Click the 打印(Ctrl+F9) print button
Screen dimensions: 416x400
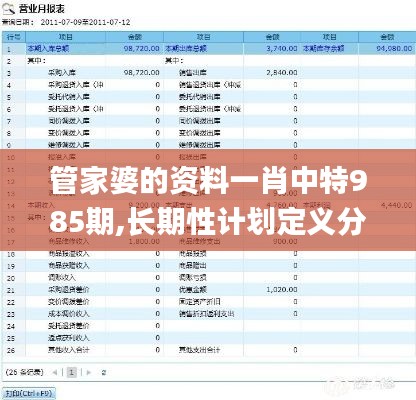[x=29, y=393]
